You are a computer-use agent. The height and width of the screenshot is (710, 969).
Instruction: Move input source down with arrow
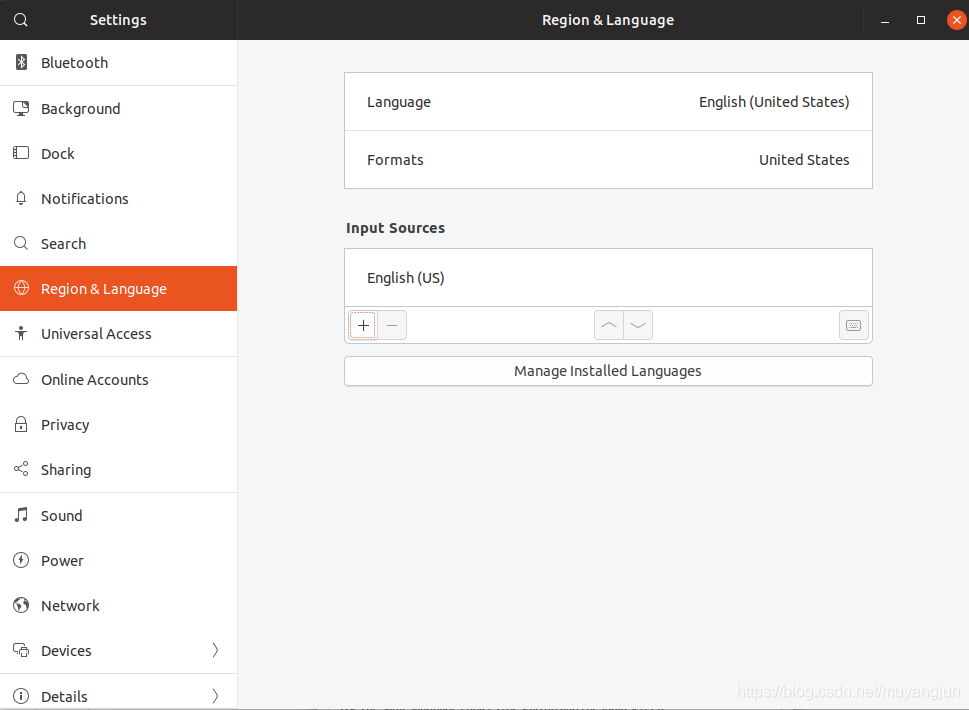click(x=638, y=325)
